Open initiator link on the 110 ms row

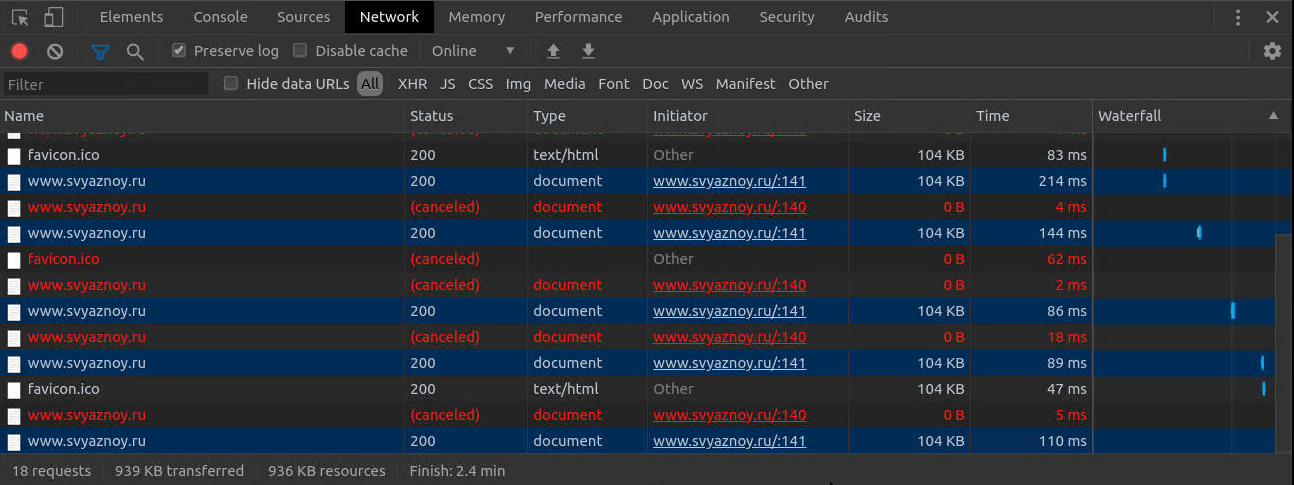click(x=729, y=441)
